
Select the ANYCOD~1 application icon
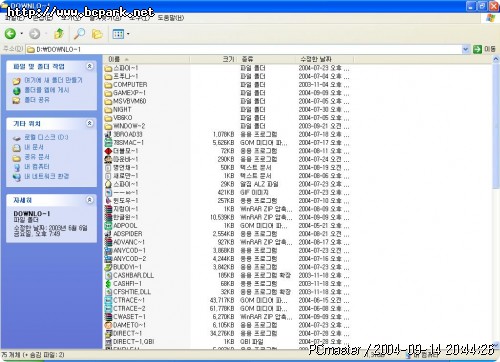(x=108, y=251)
